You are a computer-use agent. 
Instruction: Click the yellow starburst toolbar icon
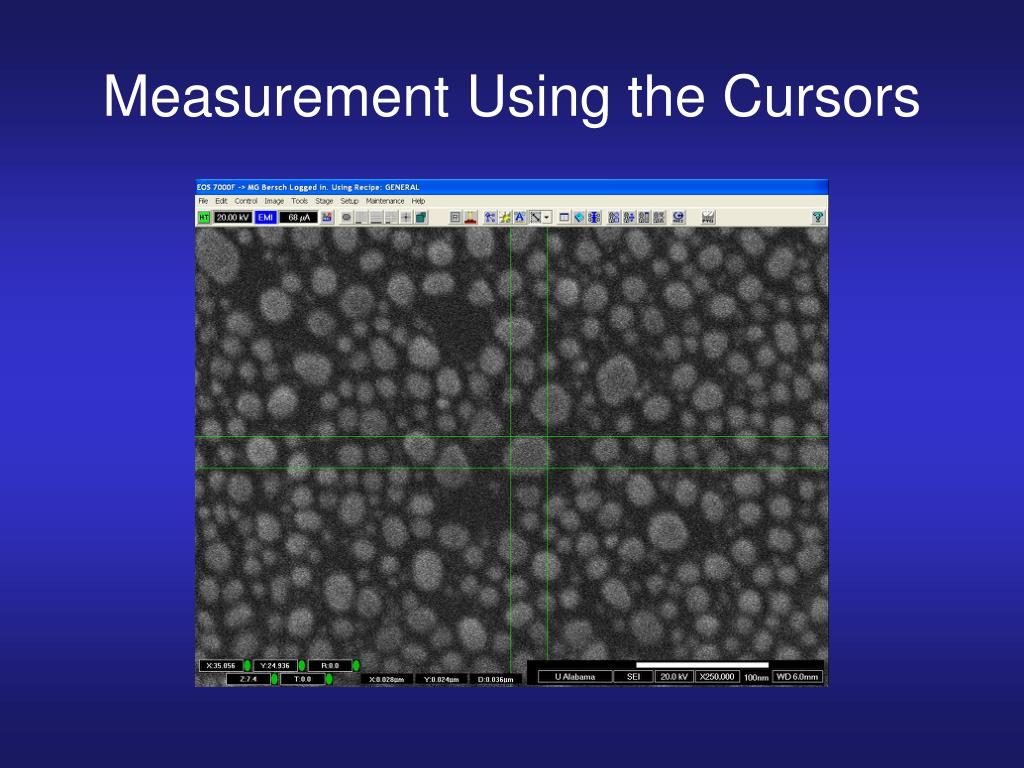pos(505,217)
